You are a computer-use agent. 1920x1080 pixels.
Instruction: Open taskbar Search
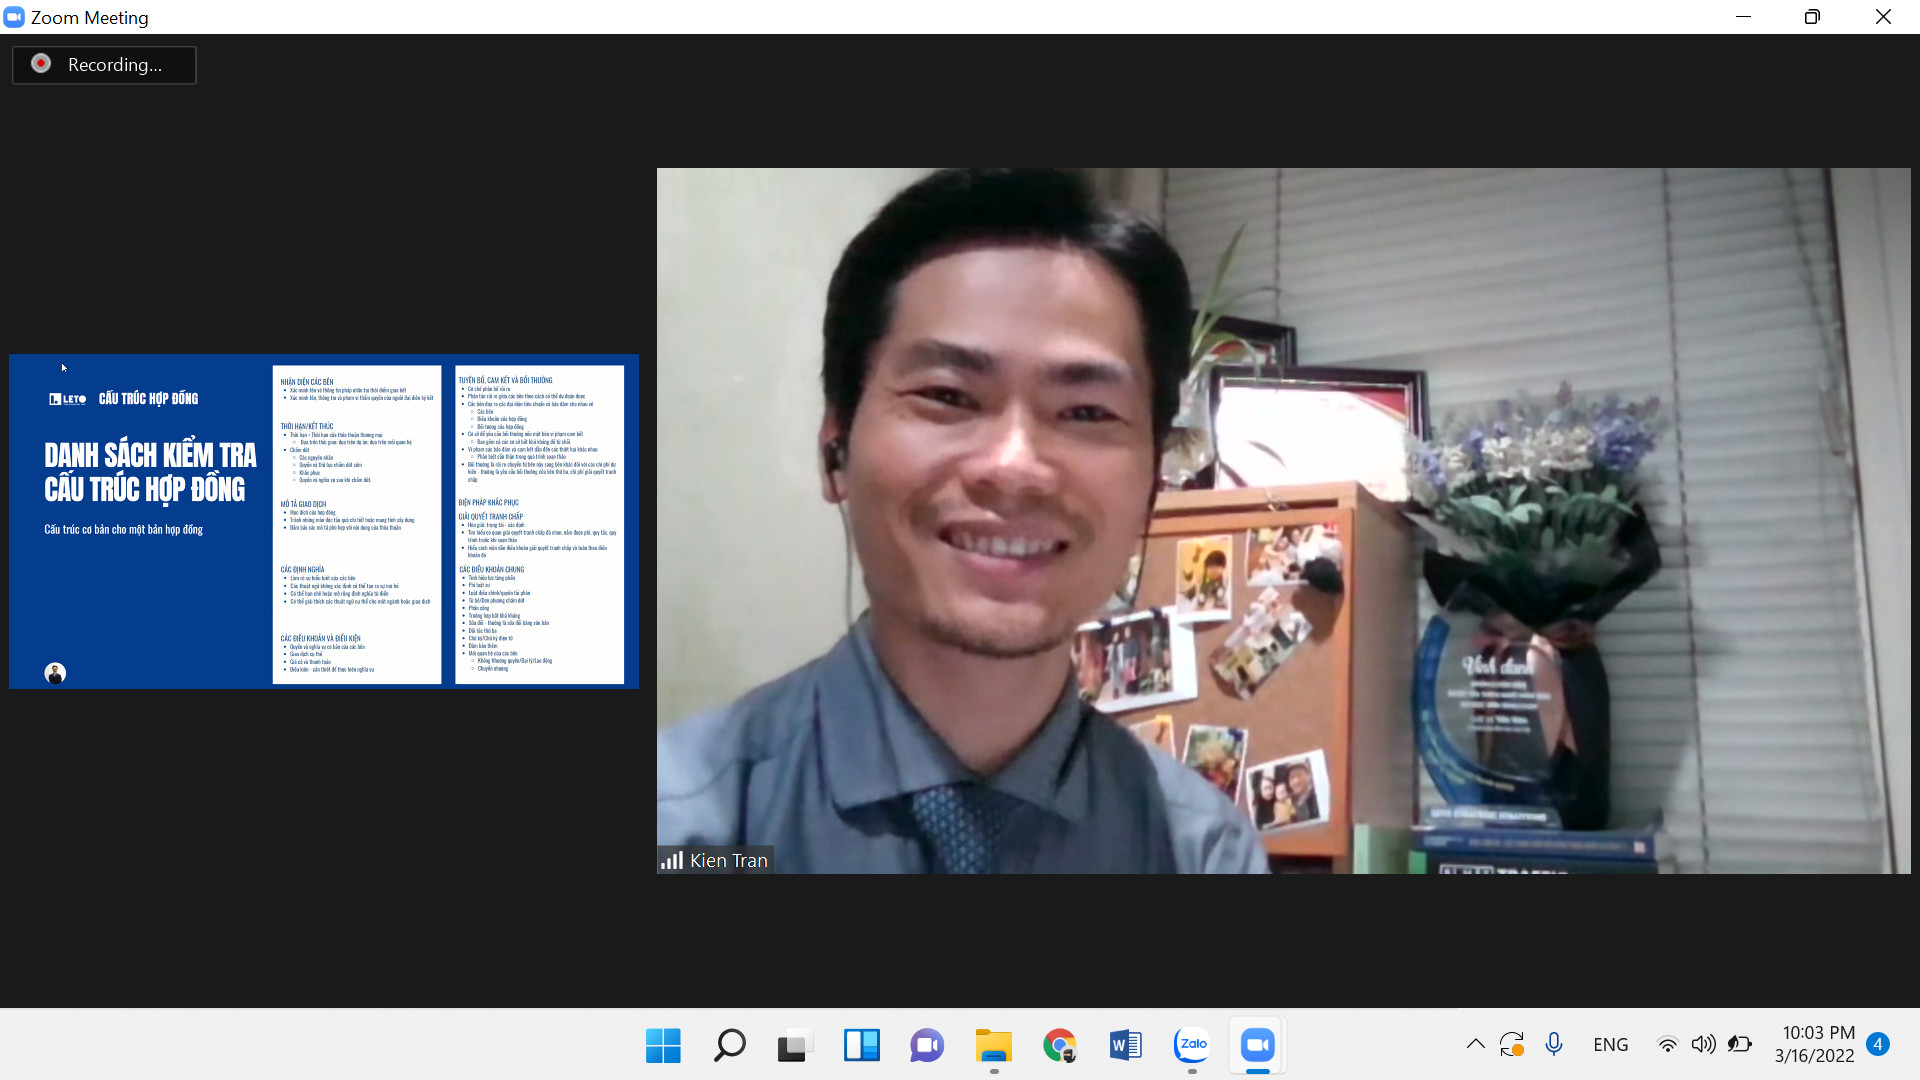point(729,1046)
